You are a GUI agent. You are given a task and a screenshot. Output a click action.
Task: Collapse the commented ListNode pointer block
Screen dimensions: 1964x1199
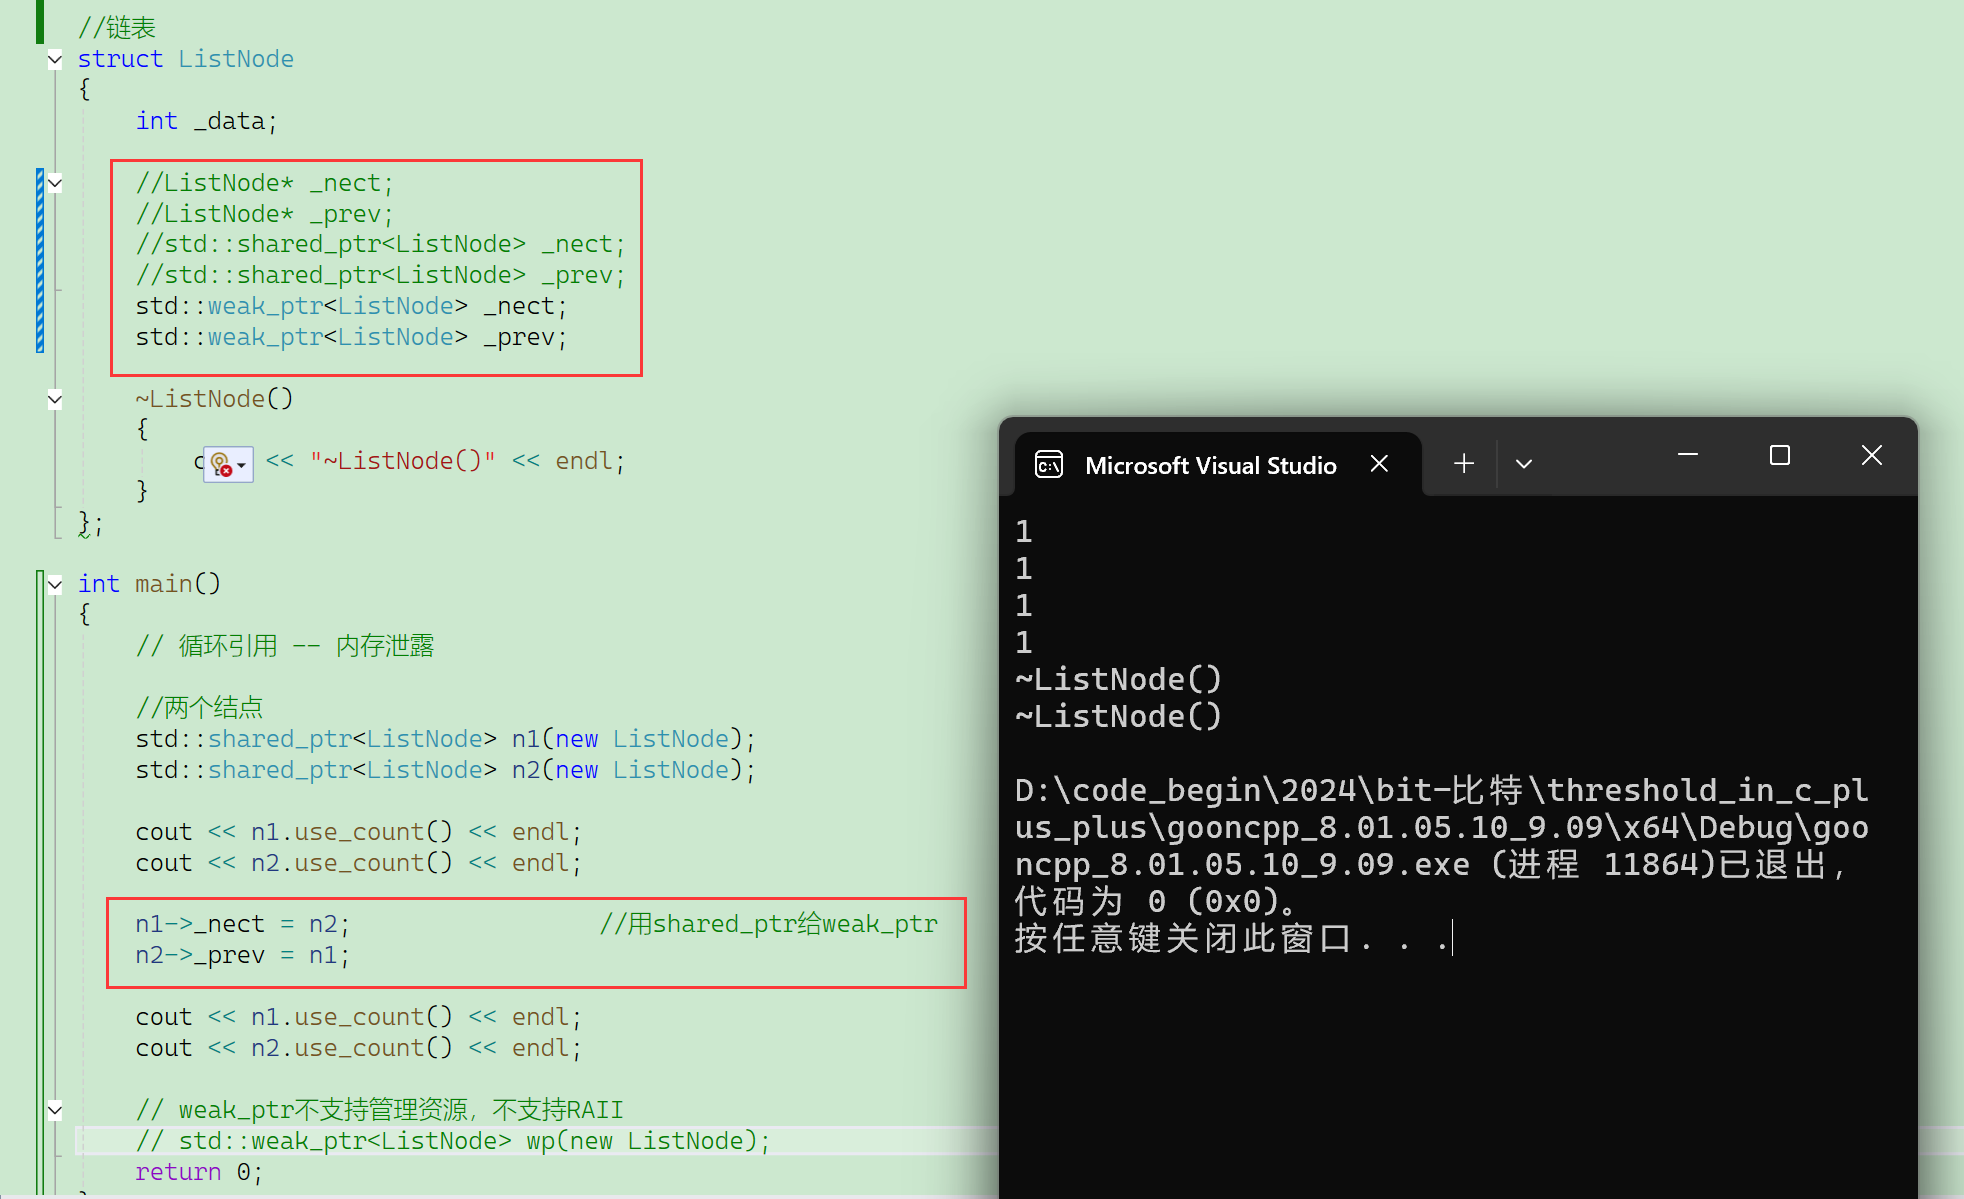(x=55, y=184)
